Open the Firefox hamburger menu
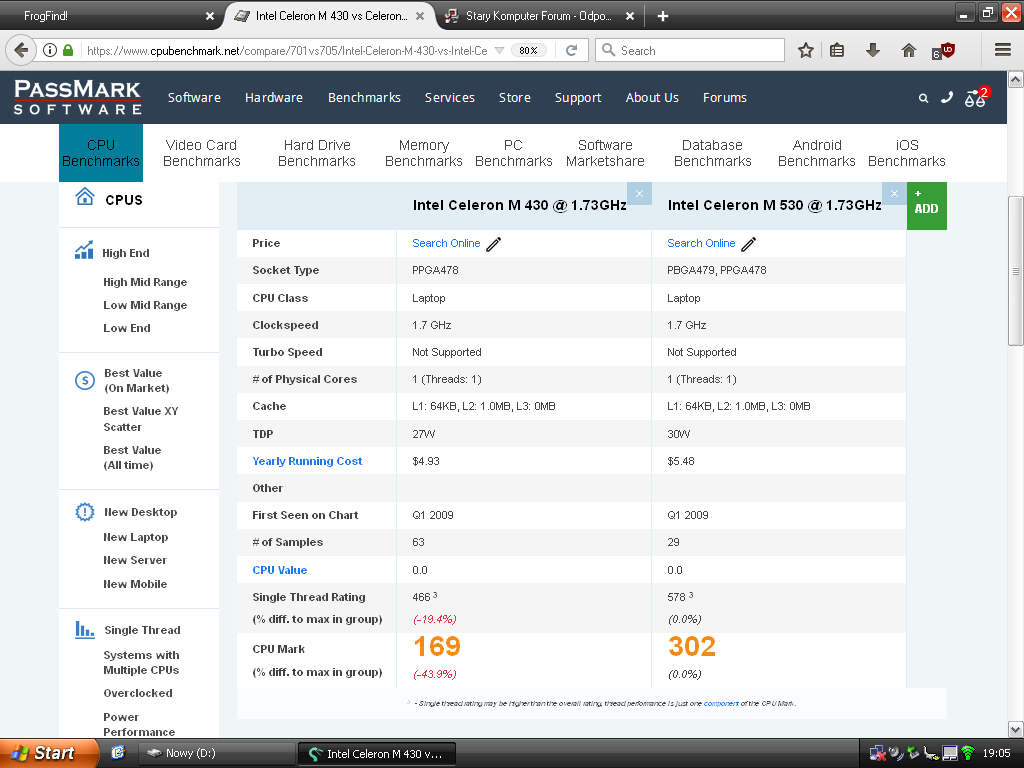The image size is (1024, 768). pyautogui.click(x=1002, y=50)
